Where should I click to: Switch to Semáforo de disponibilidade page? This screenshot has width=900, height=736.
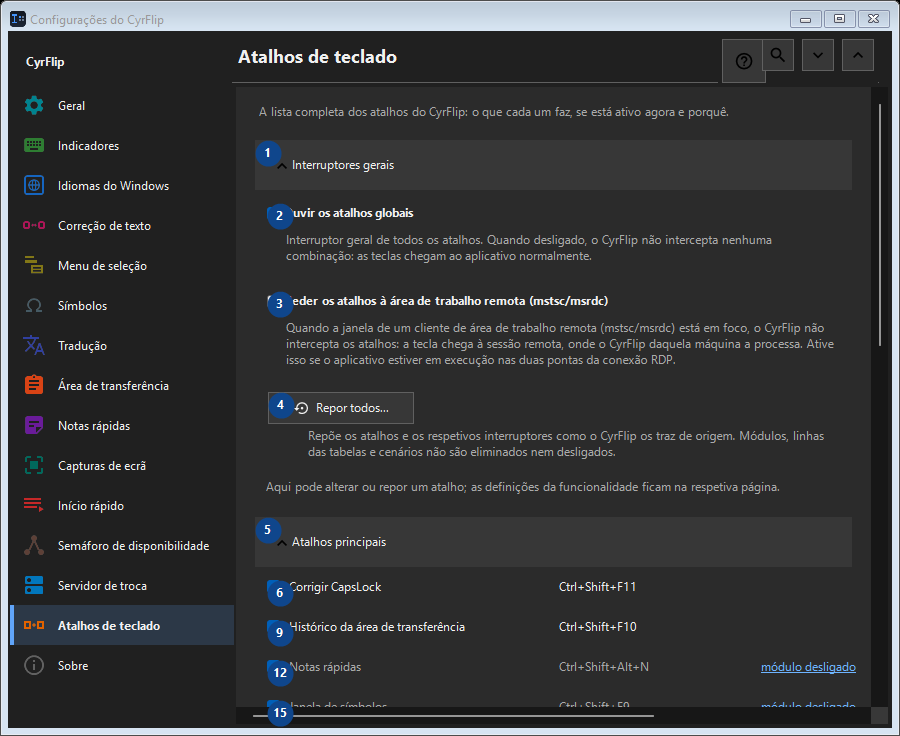pos(122,545)
